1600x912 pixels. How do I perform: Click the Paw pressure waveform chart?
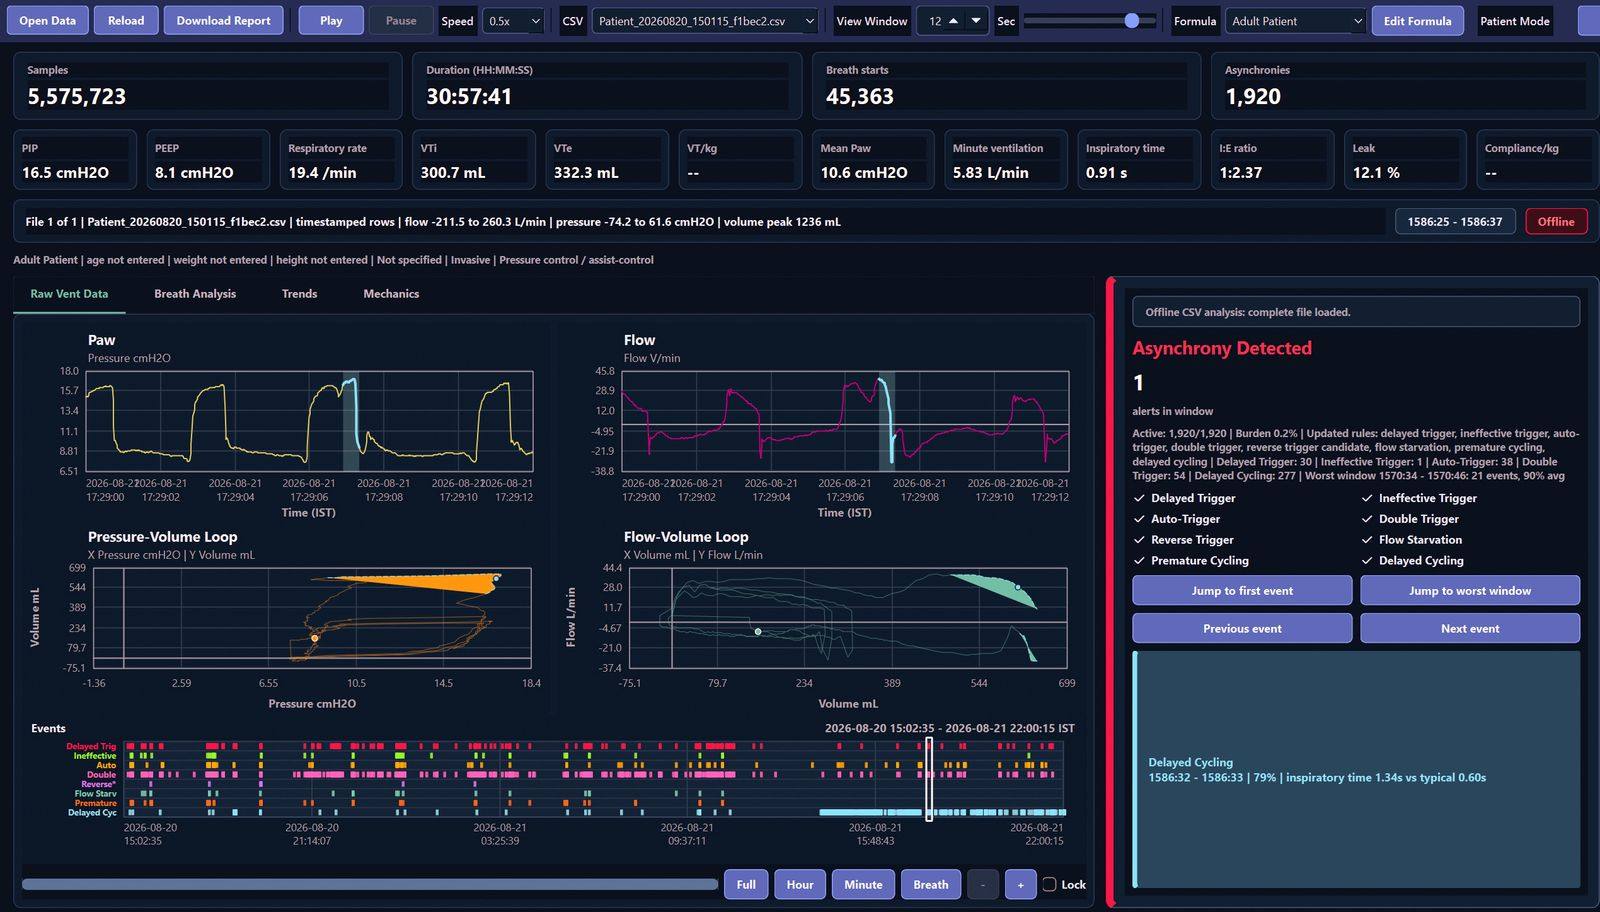309,421
